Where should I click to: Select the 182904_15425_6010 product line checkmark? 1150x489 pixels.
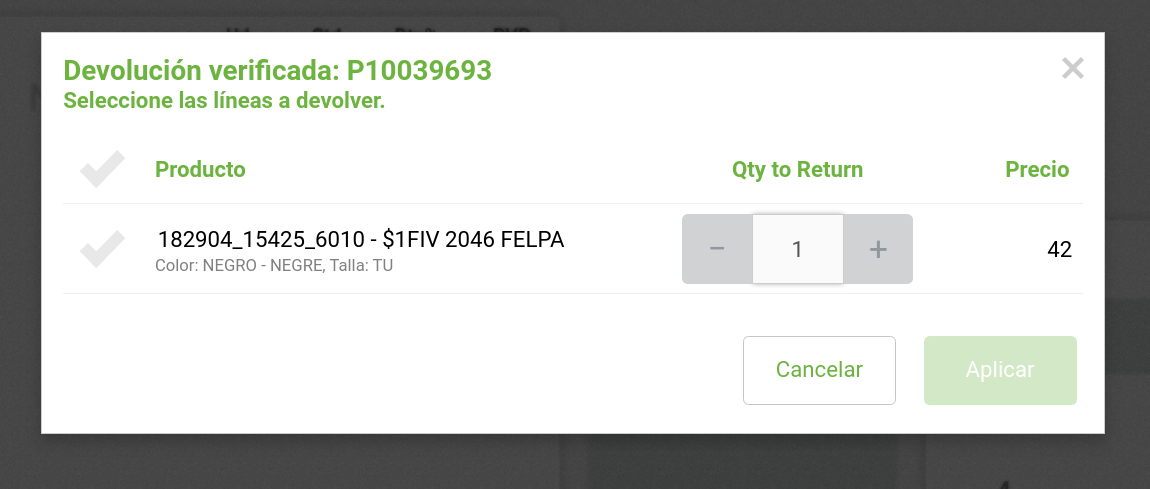(102, 249)
